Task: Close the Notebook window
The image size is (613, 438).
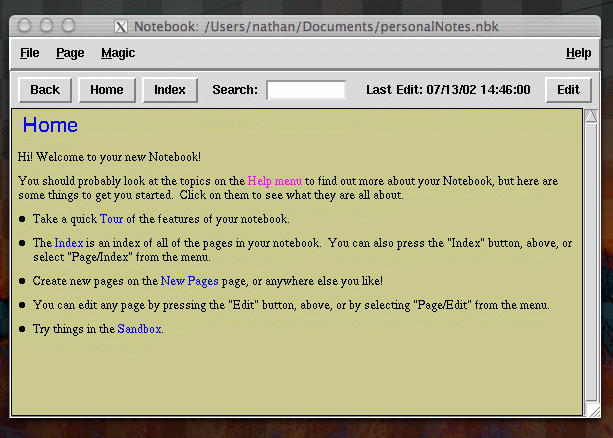Action: tap(27, 25)
